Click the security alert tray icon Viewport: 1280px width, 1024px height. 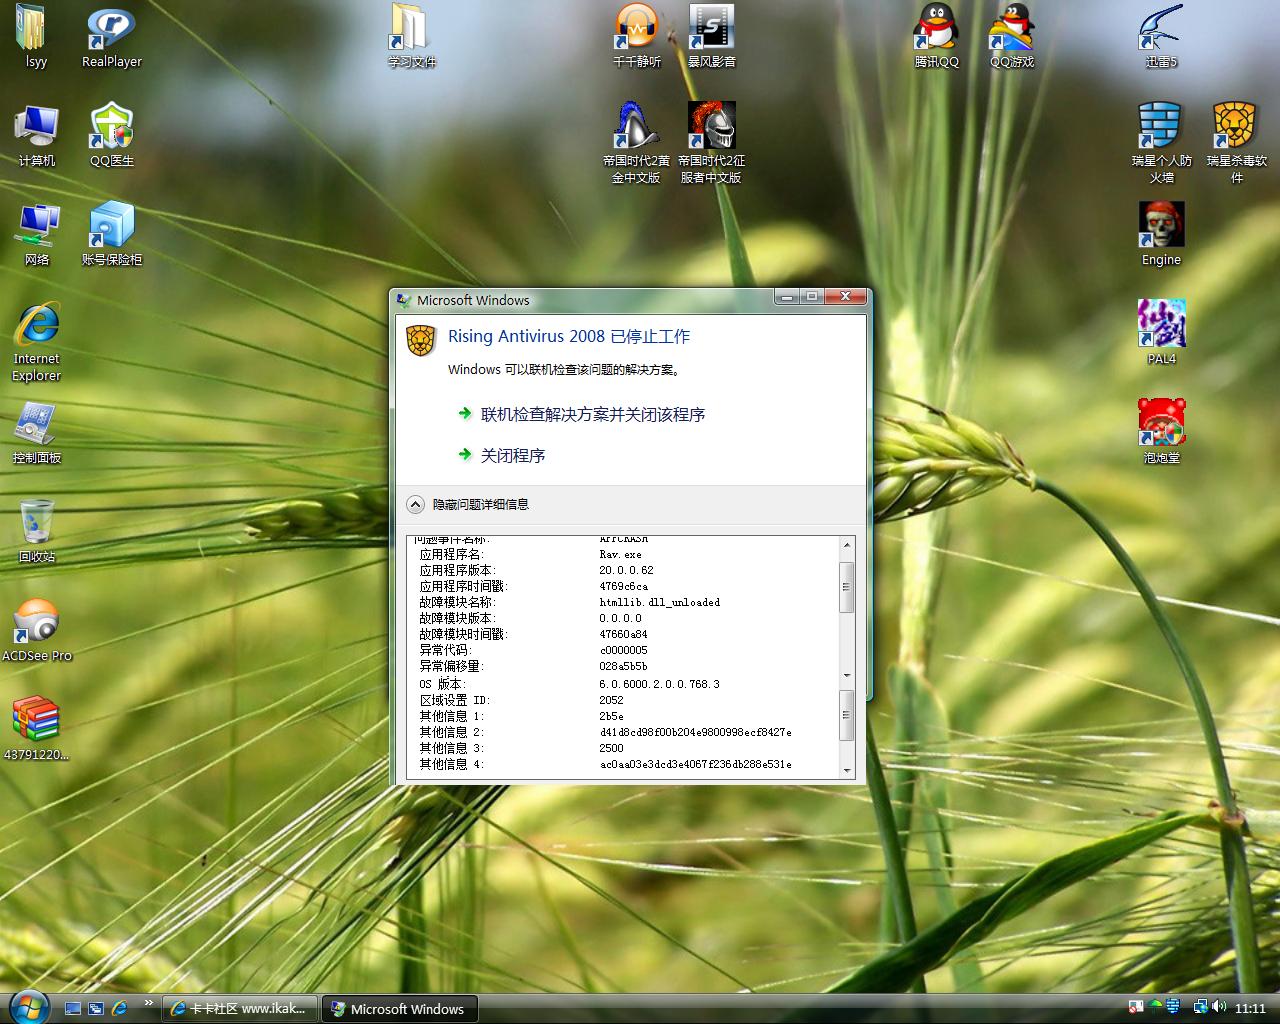coord(1136,1008)
